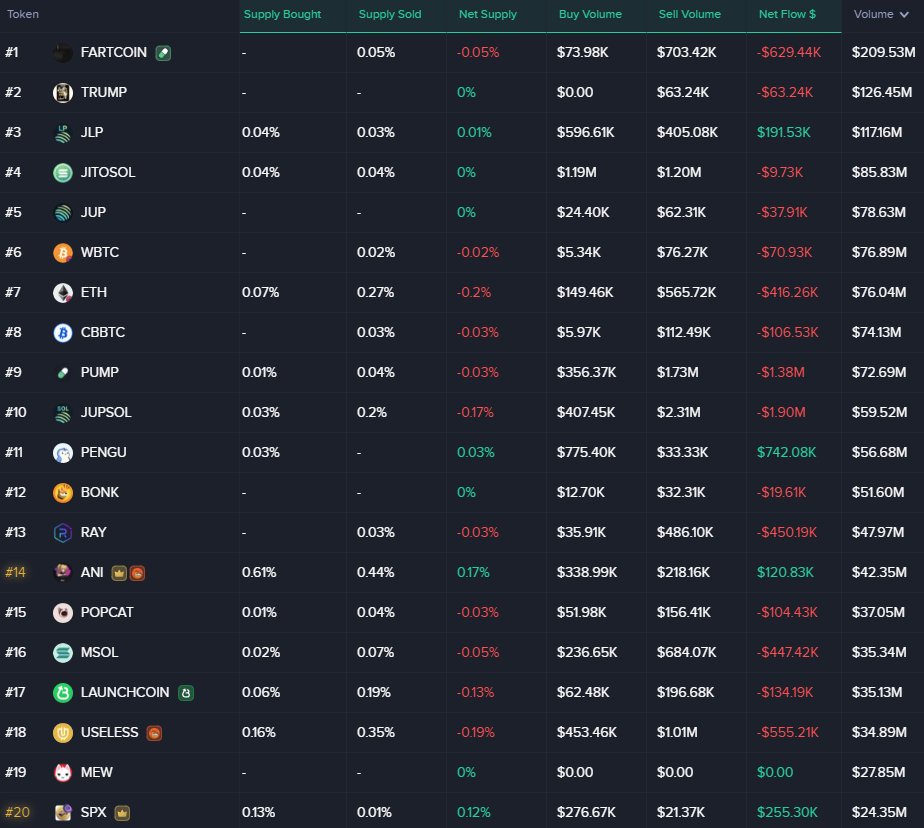Click the JLP token logo

(x=62, y=133)
